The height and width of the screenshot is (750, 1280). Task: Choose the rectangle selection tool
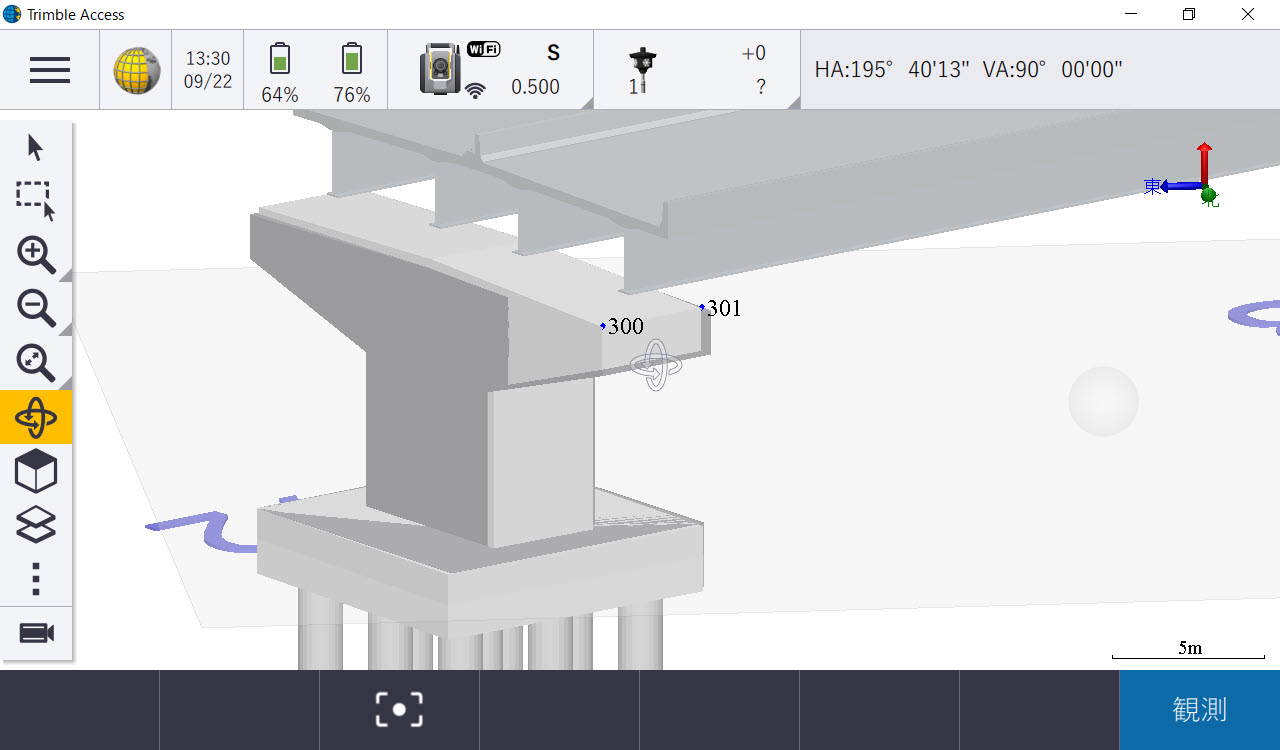click(36, 200)
